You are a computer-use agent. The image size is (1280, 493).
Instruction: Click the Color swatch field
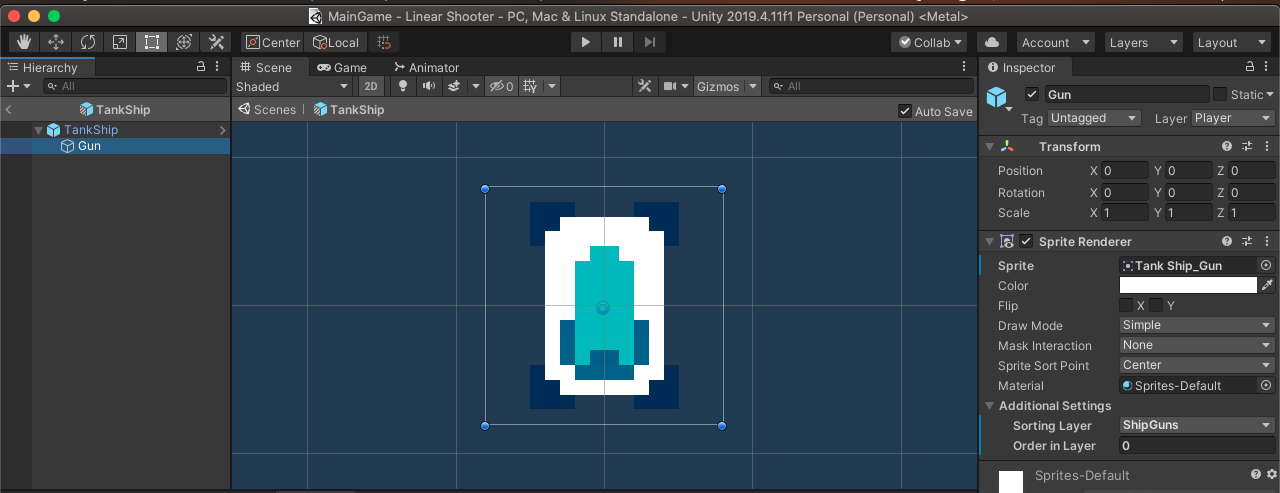click(1188, 285)
